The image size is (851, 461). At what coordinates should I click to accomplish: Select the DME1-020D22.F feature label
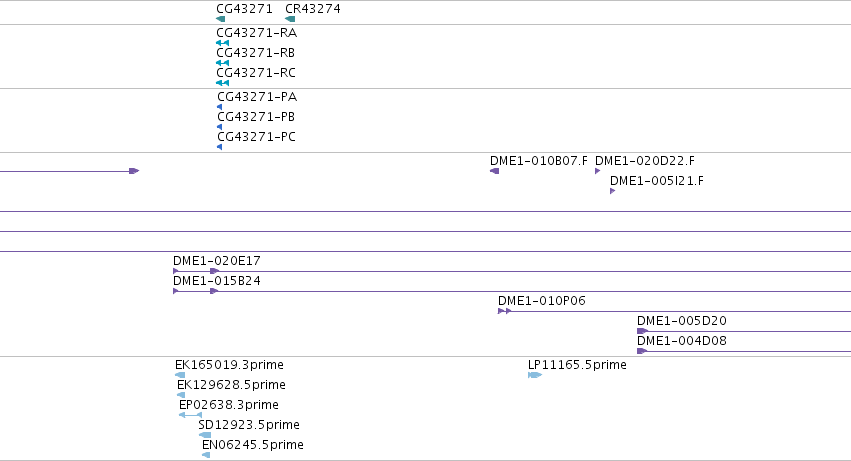click(645, 161)
